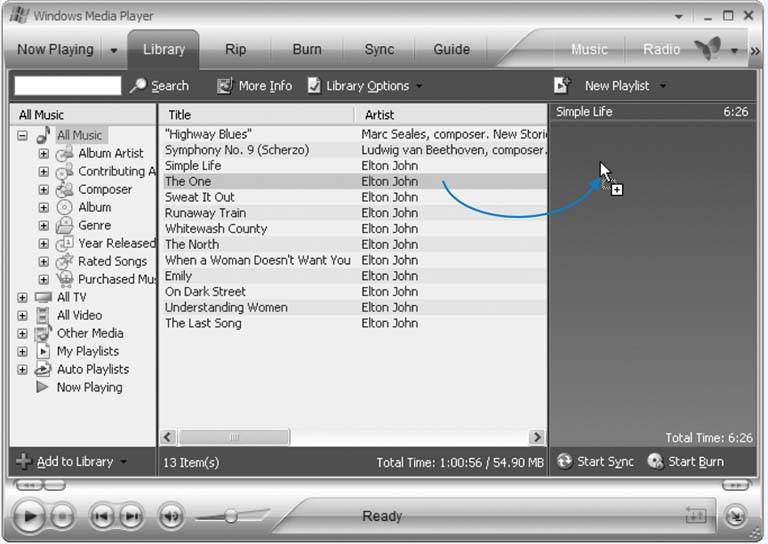The image size is (768, 544).
Task: Select the song Runaway Train
Action: (205, 213)
